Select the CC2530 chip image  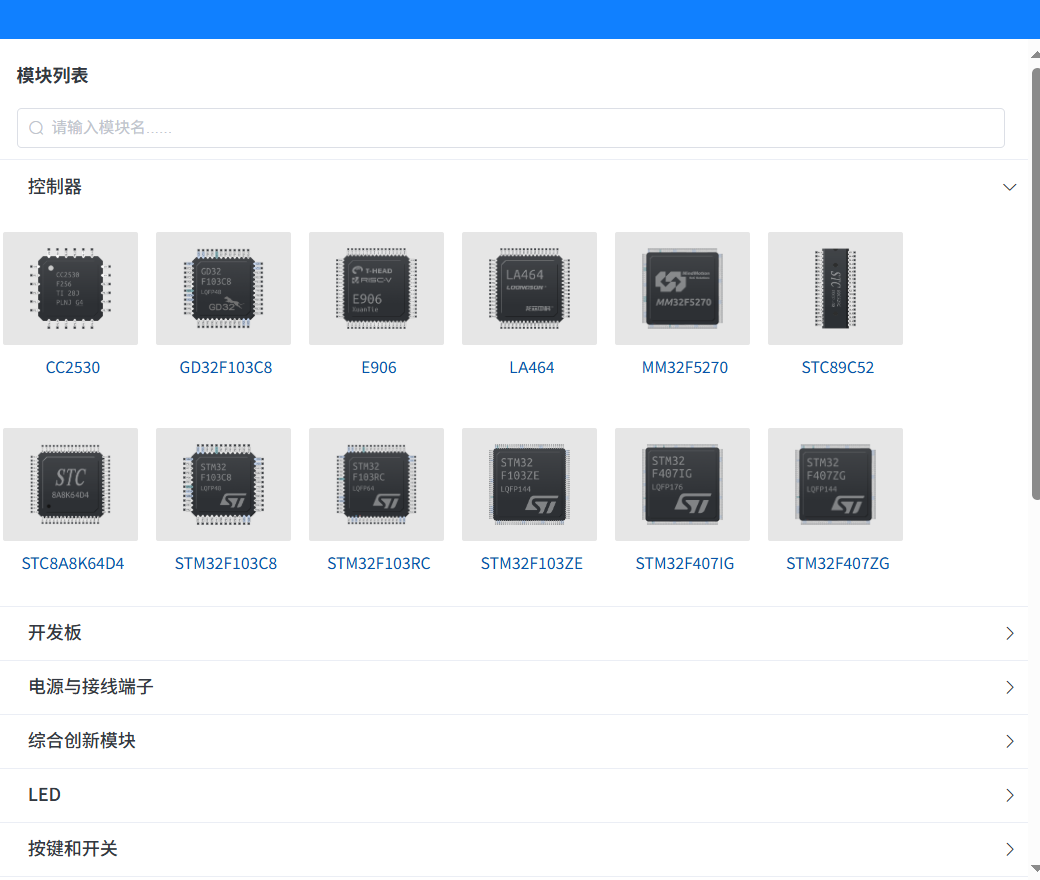(x=70, y=288)
